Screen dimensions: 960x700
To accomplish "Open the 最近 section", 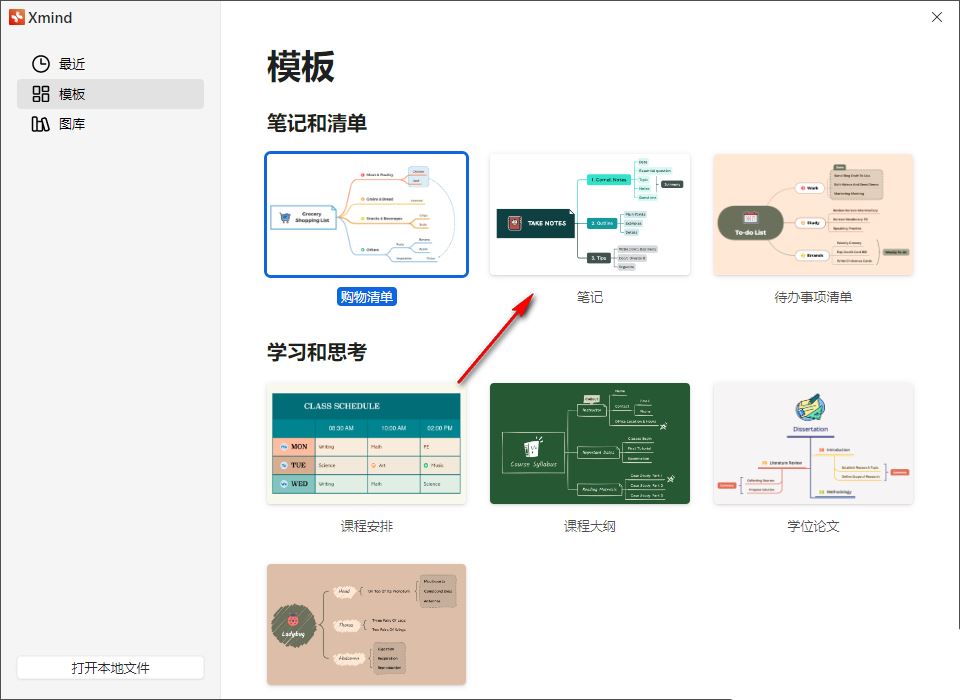I will tap(110, 64).
